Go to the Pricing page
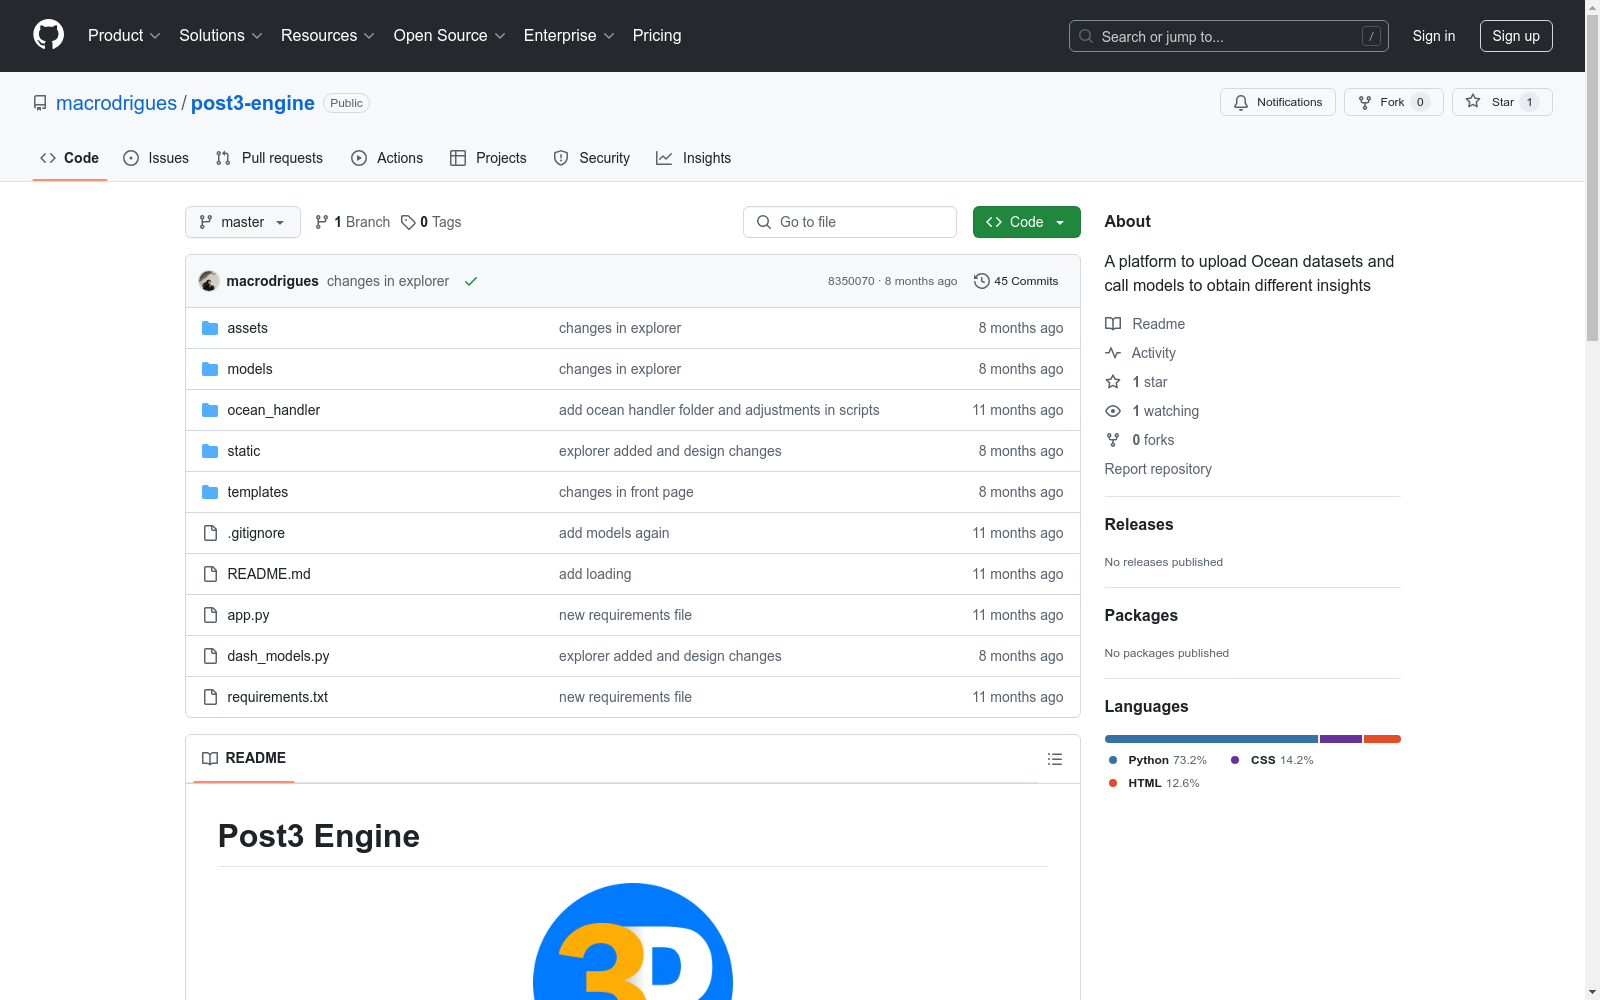 [657, 35]
